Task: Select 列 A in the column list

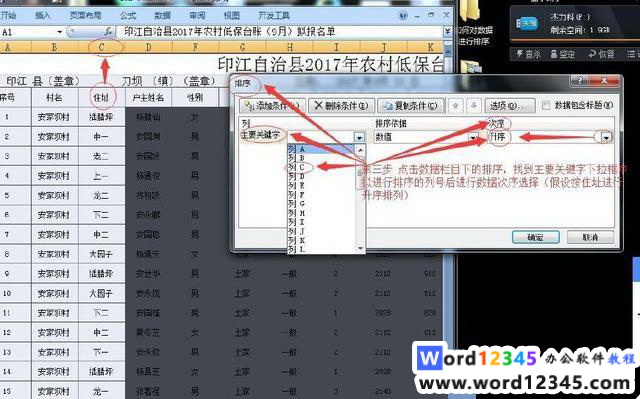Action: 321,149
